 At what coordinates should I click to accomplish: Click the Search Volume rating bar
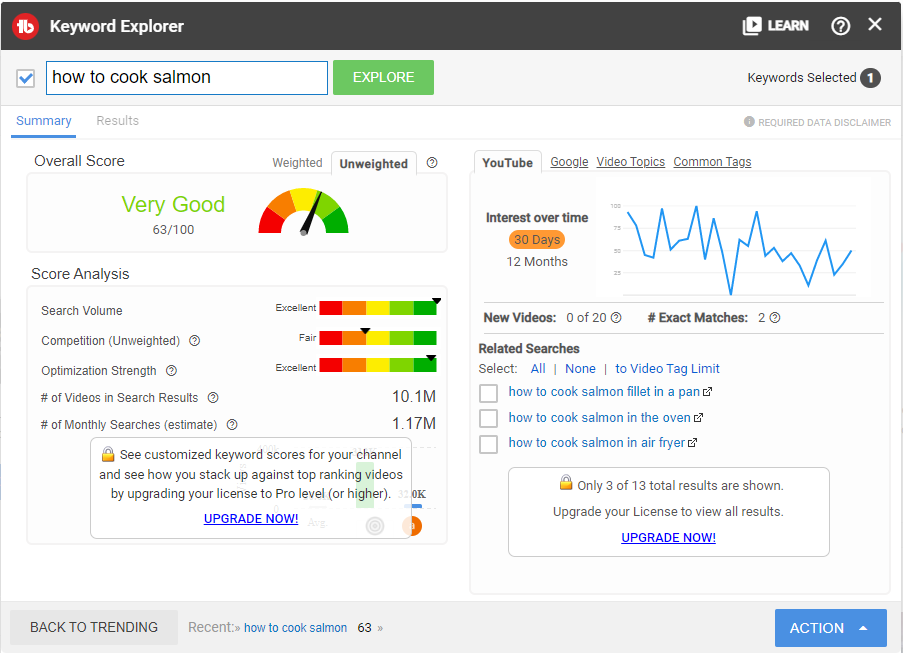(x=378, y=307)
